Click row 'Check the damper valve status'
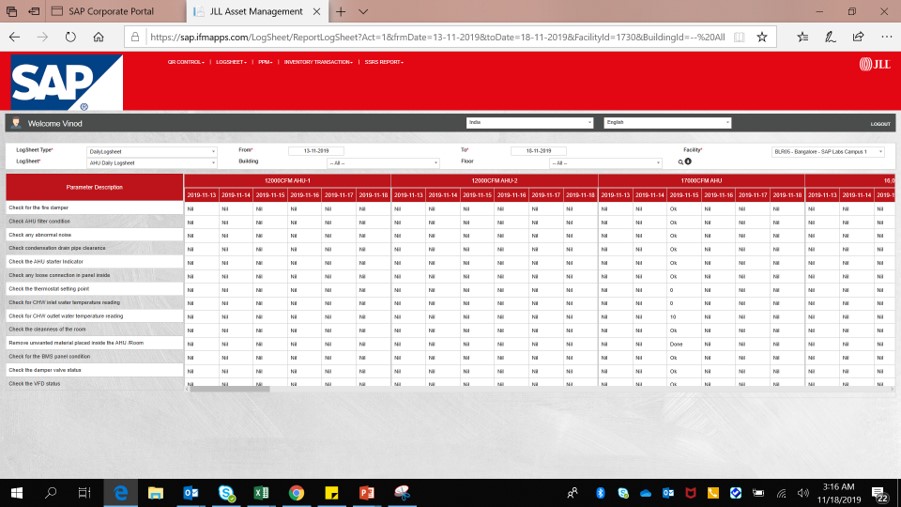This screenshot has width=901, height=507. [94, 370]
